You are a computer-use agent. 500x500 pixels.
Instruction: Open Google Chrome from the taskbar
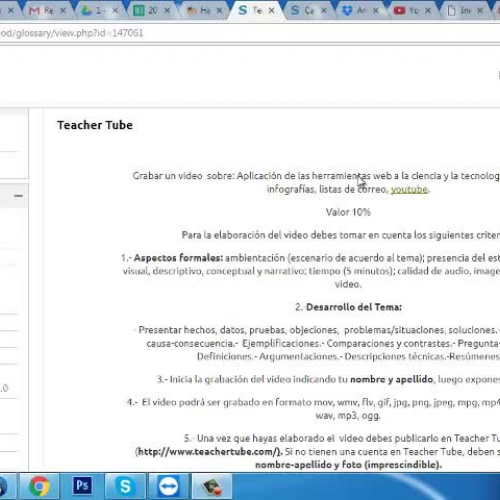(x=39, y=486)
